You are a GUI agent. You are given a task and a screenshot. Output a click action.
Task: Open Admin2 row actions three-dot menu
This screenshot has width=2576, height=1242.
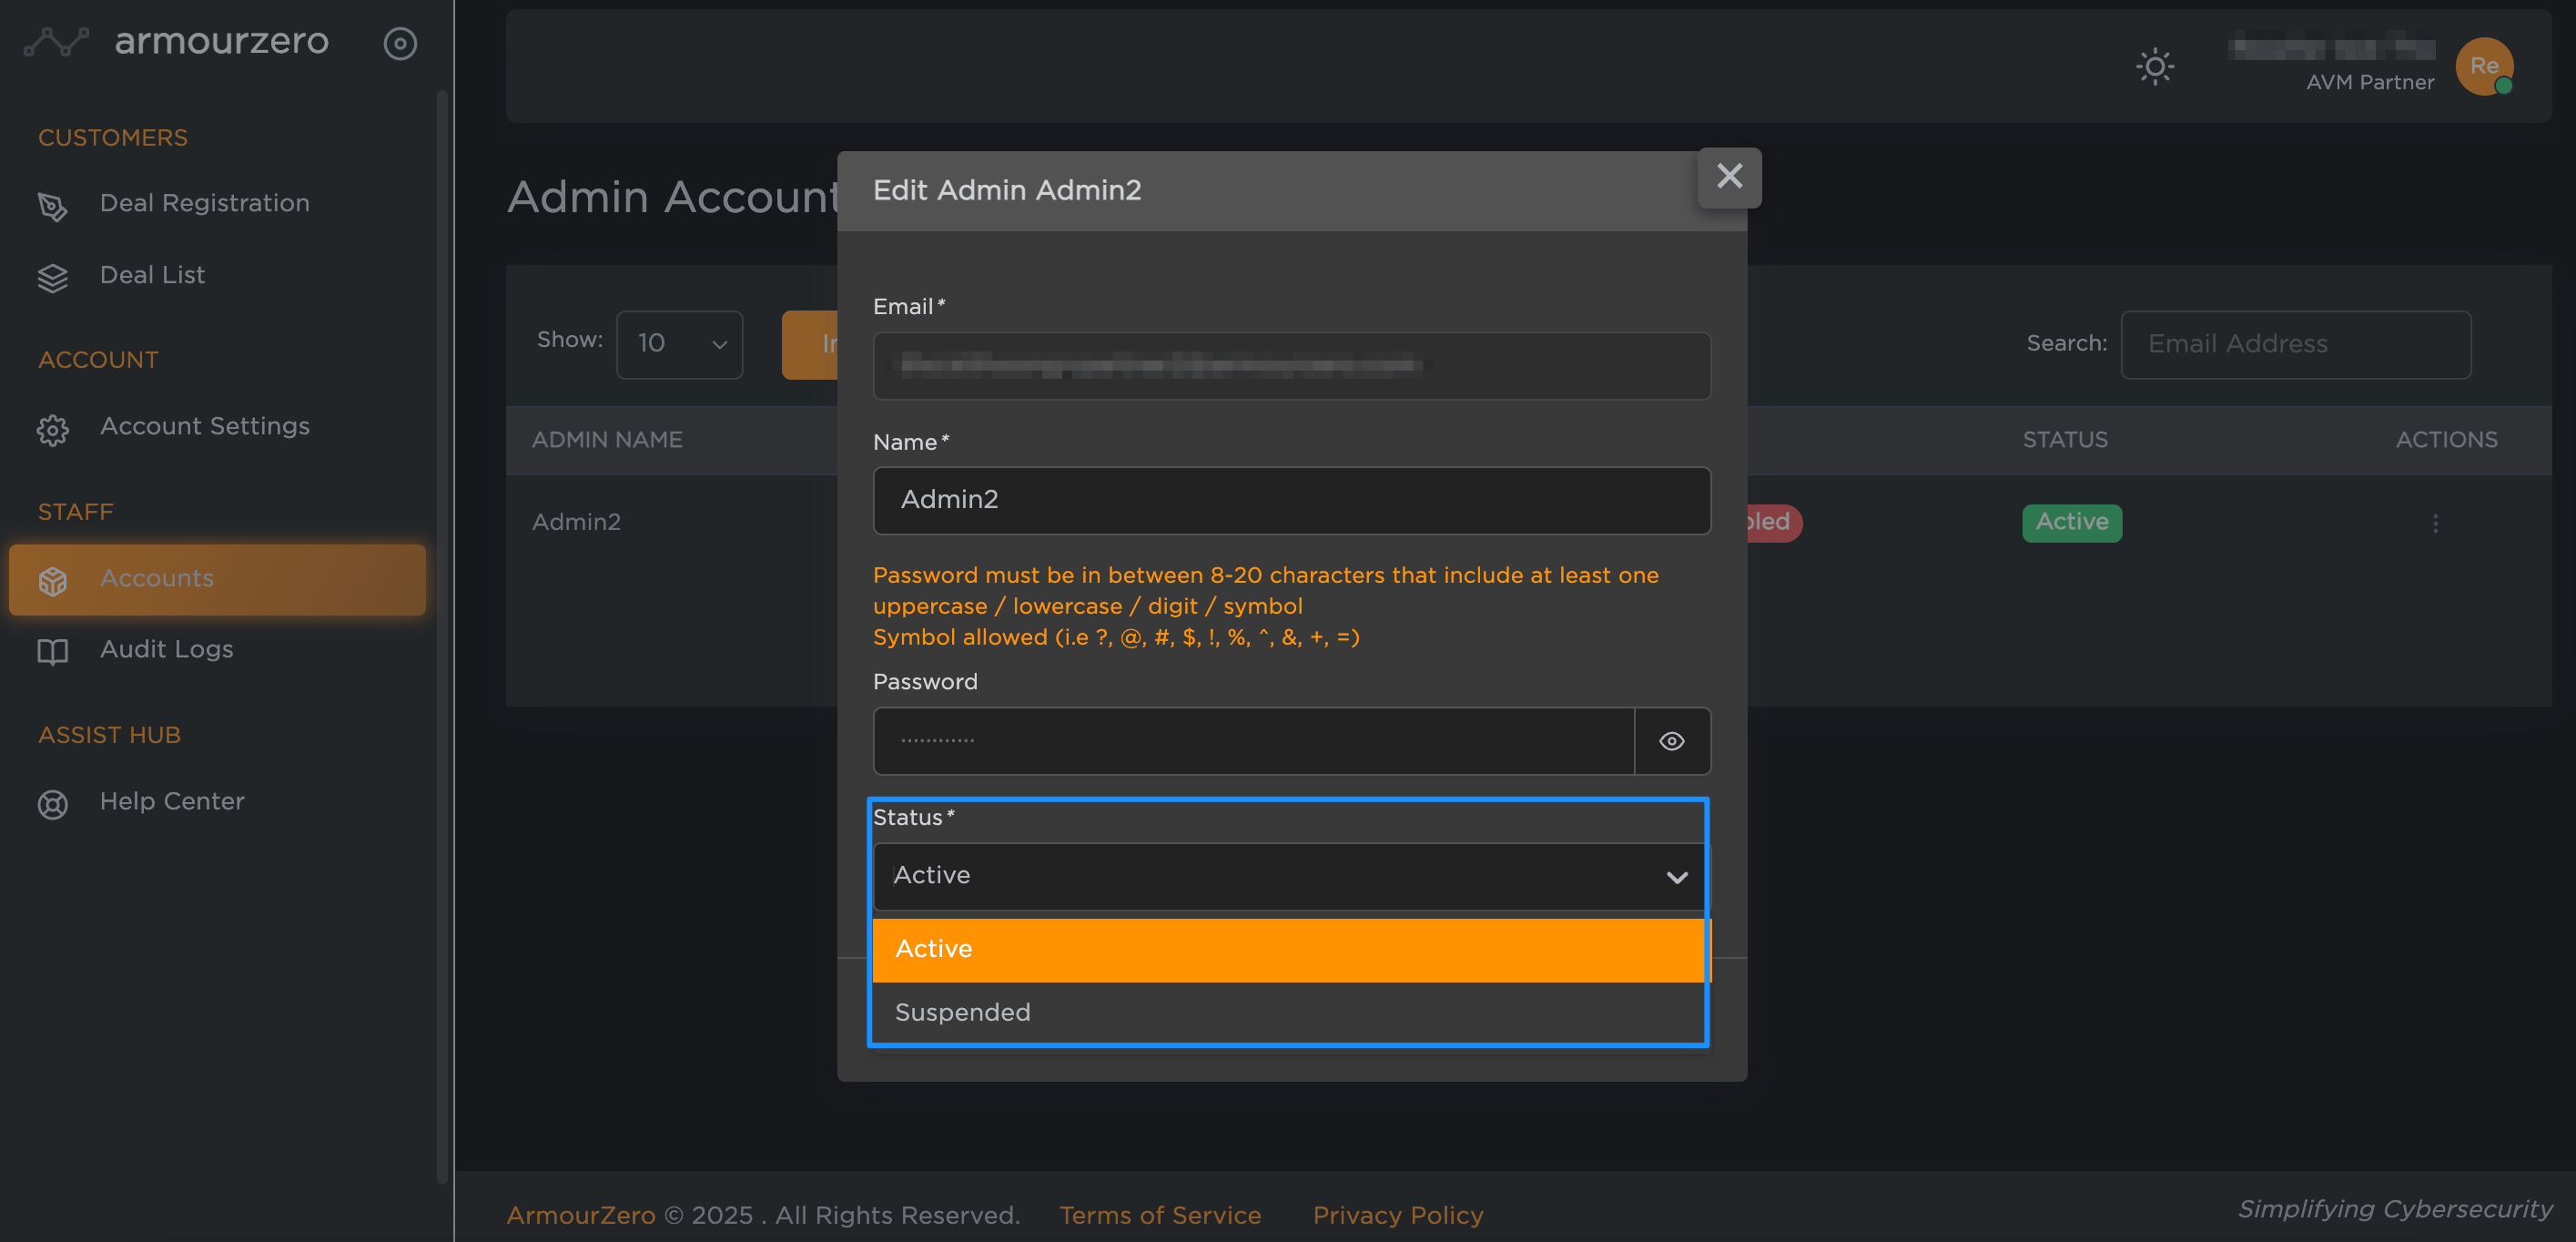2435,523
